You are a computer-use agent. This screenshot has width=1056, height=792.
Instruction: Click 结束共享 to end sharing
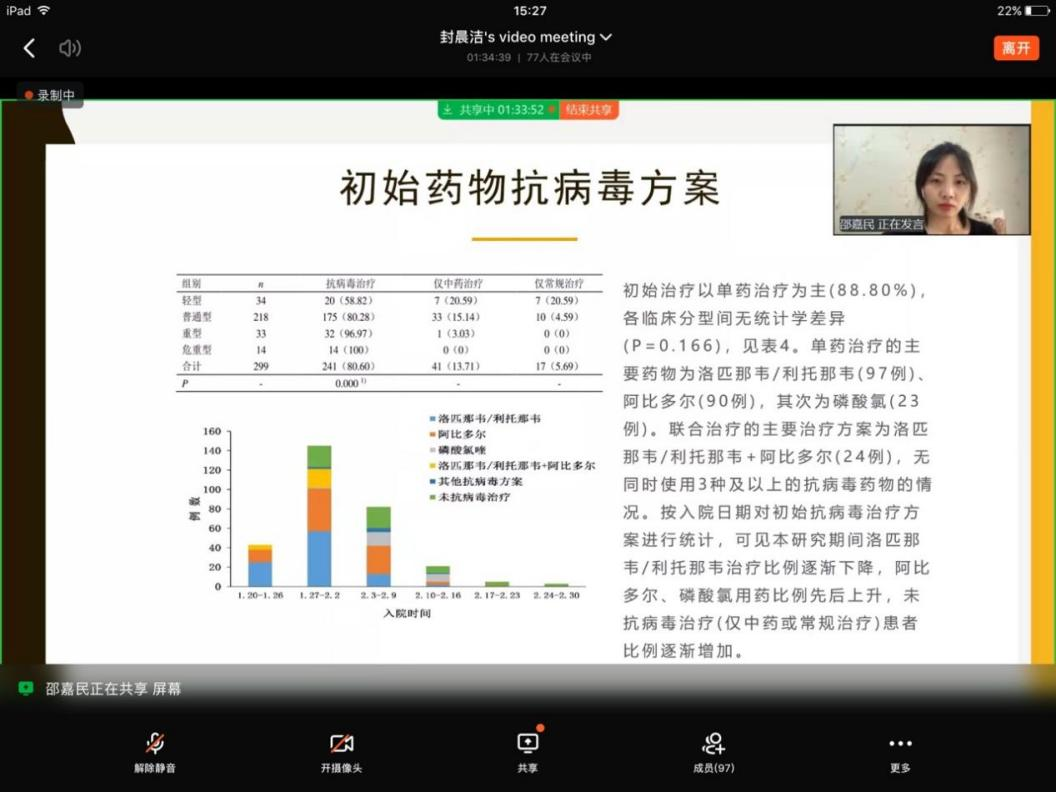588,110
